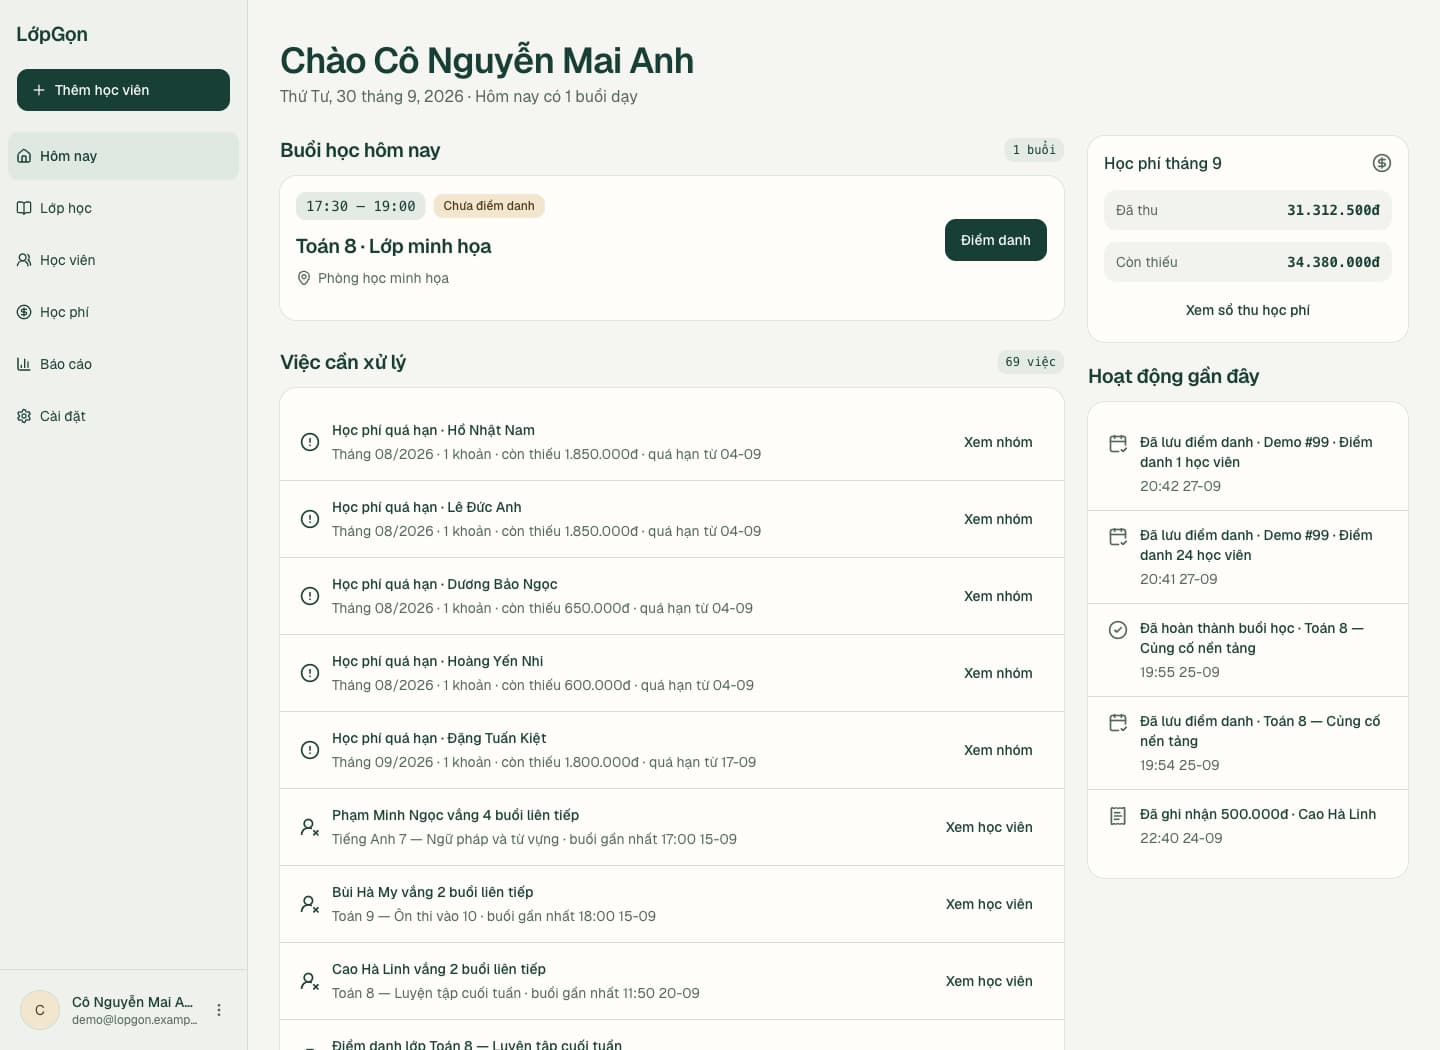This screenshot has width=1440, height=1050.
Task: Click check-circle icon of completed Toán 8 activity
Action: point(1118,629)
